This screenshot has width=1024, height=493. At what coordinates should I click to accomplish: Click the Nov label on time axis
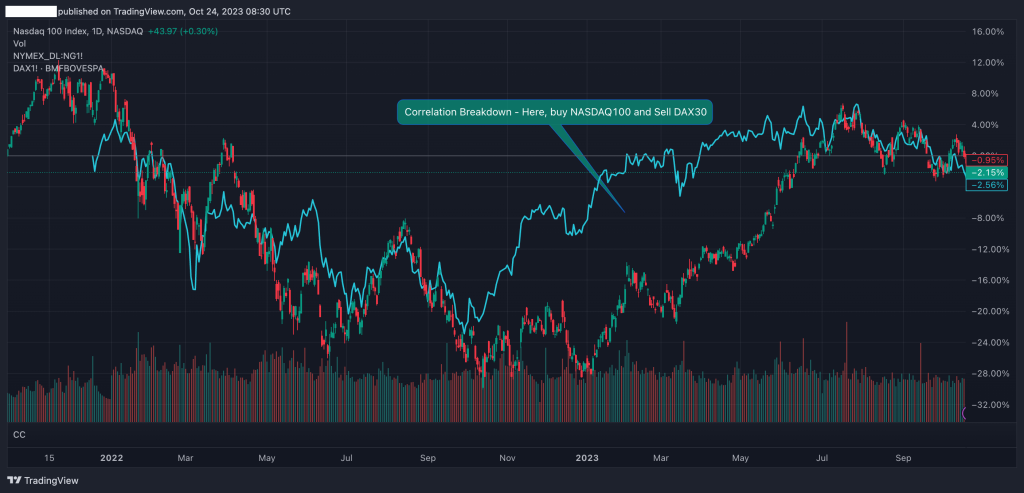click(x=507, y=458)
